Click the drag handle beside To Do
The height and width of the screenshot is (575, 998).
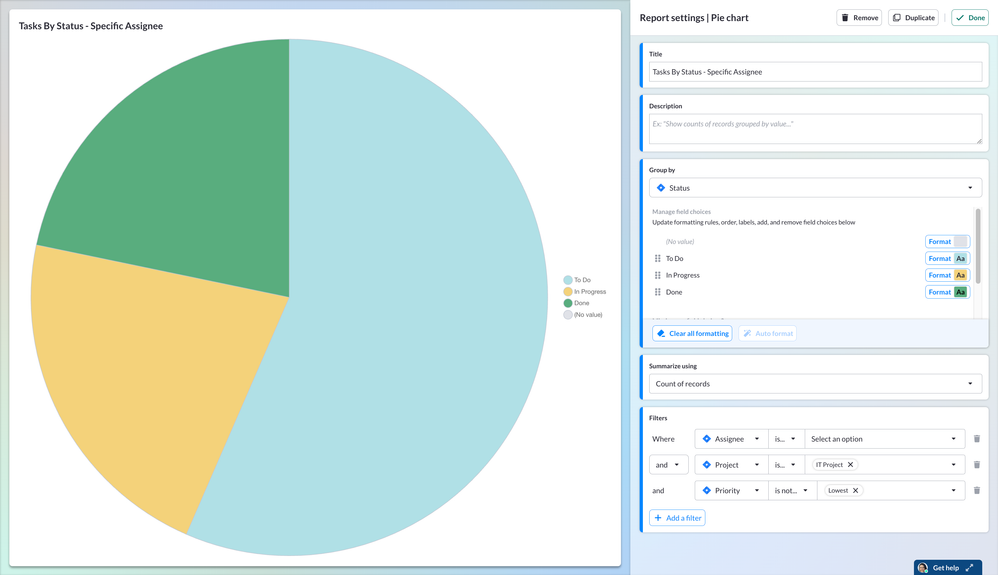tap(657, 259)
